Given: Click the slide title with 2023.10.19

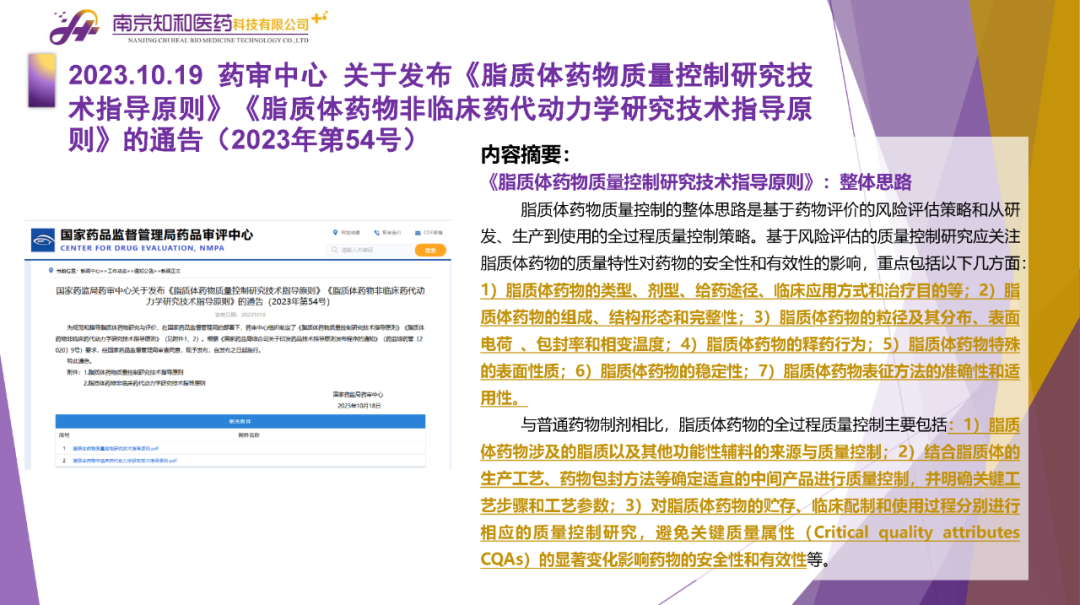Looking at the screenshot, I should (x=440, y=107).
